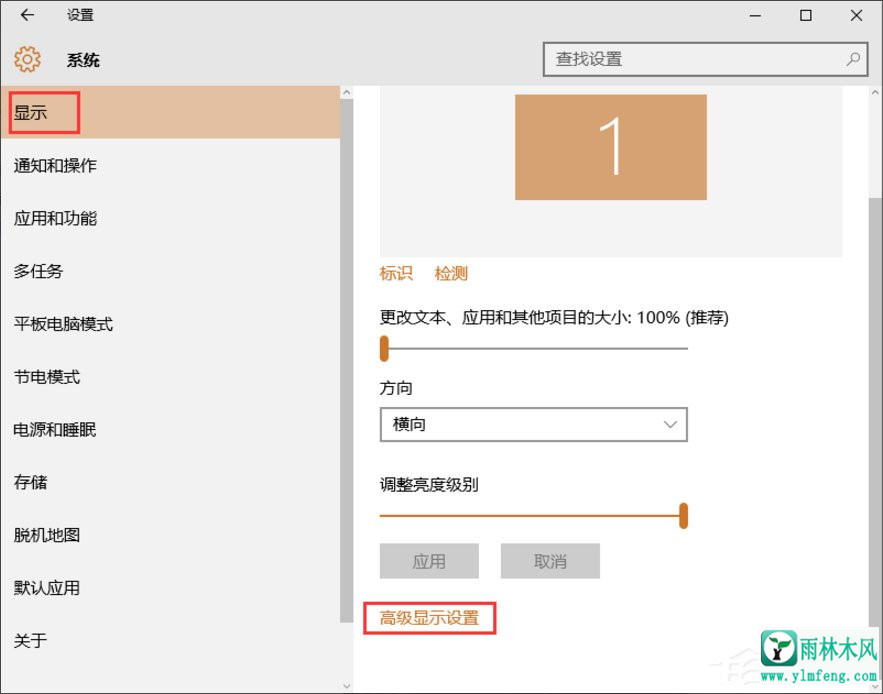Viewport: 883px width, 694px height.
Task: Click the settings gear icon beside 系统
Action: click(27, 59)
